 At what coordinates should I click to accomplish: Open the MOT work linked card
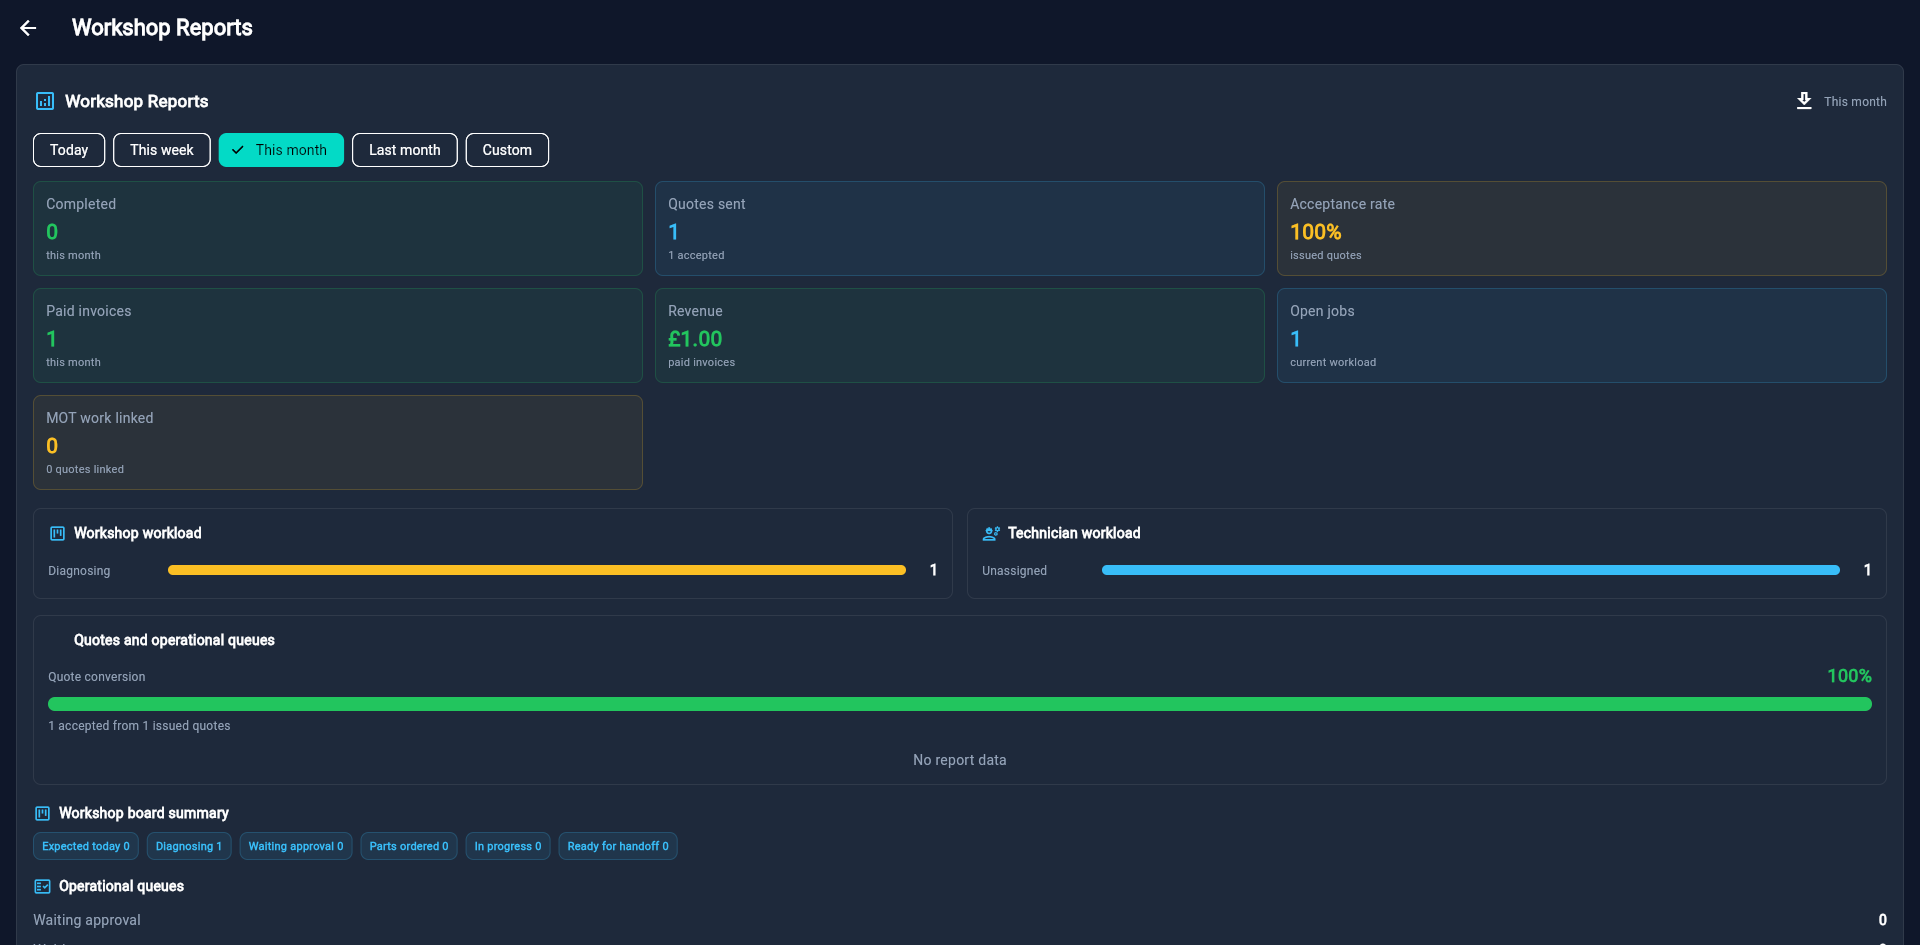click(338, 442)
